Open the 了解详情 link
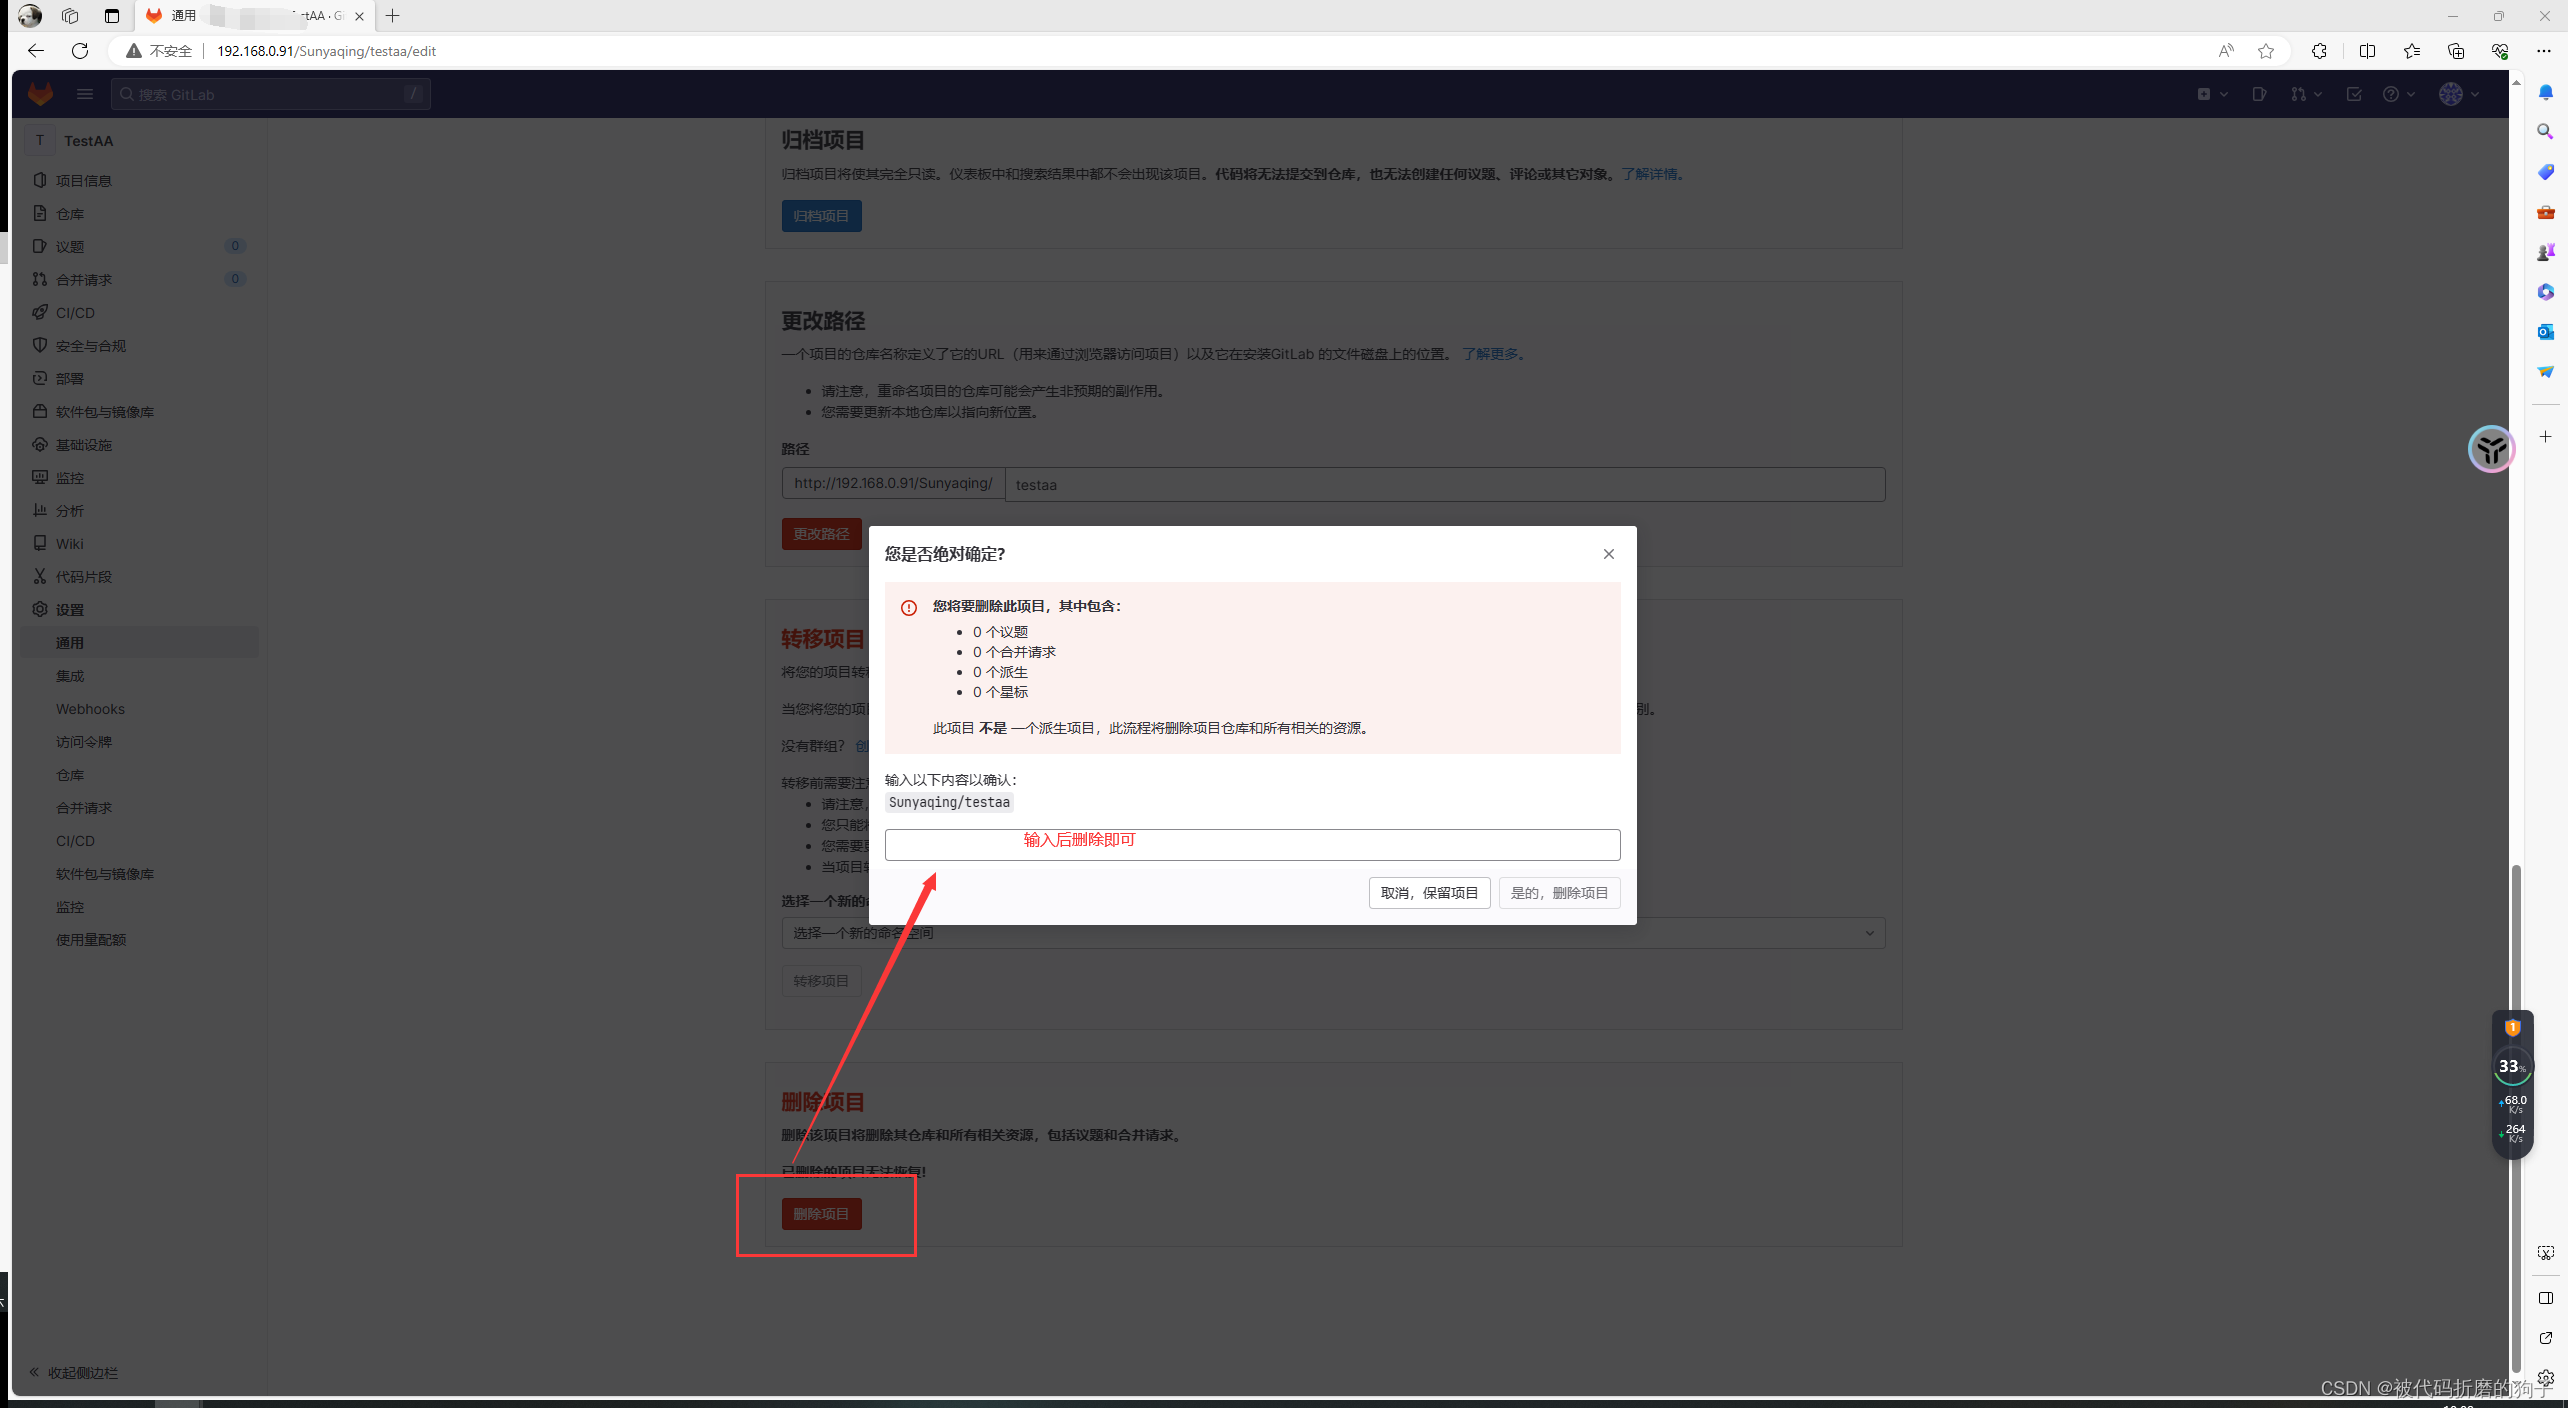 coord(1649,173)
